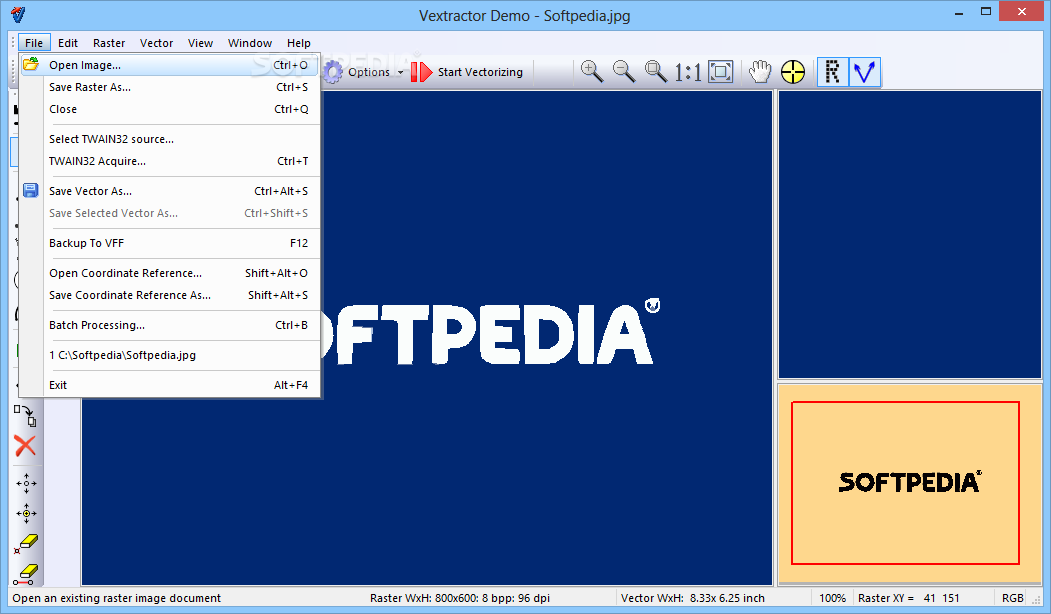
Task: Click the RGB status bar label
Action: click(1012, 598)
